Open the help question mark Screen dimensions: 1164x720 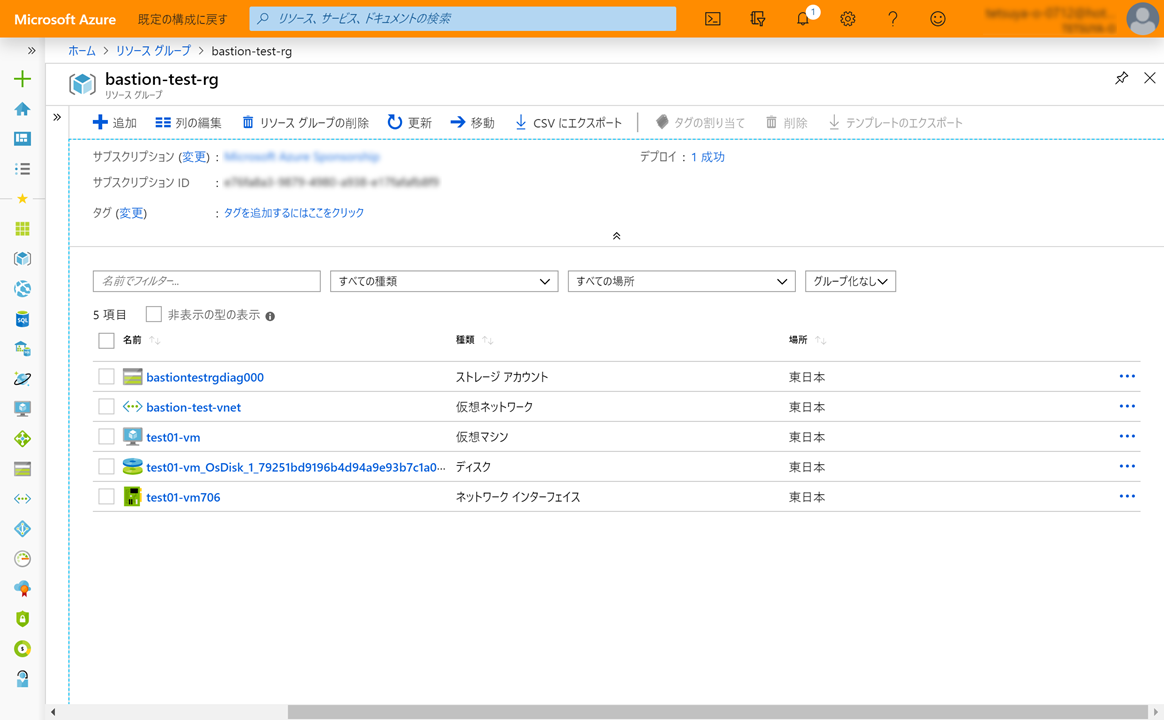pos(893,19)
